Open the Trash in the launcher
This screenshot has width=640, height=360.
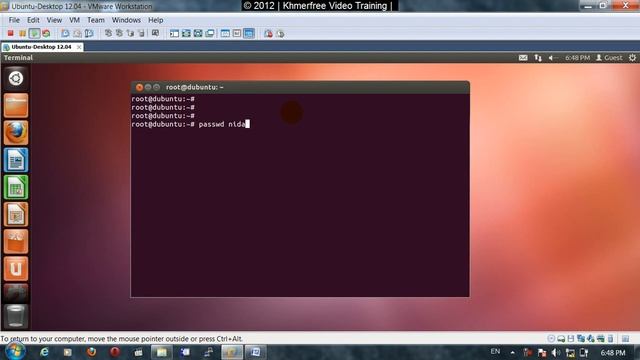[16, 316]
